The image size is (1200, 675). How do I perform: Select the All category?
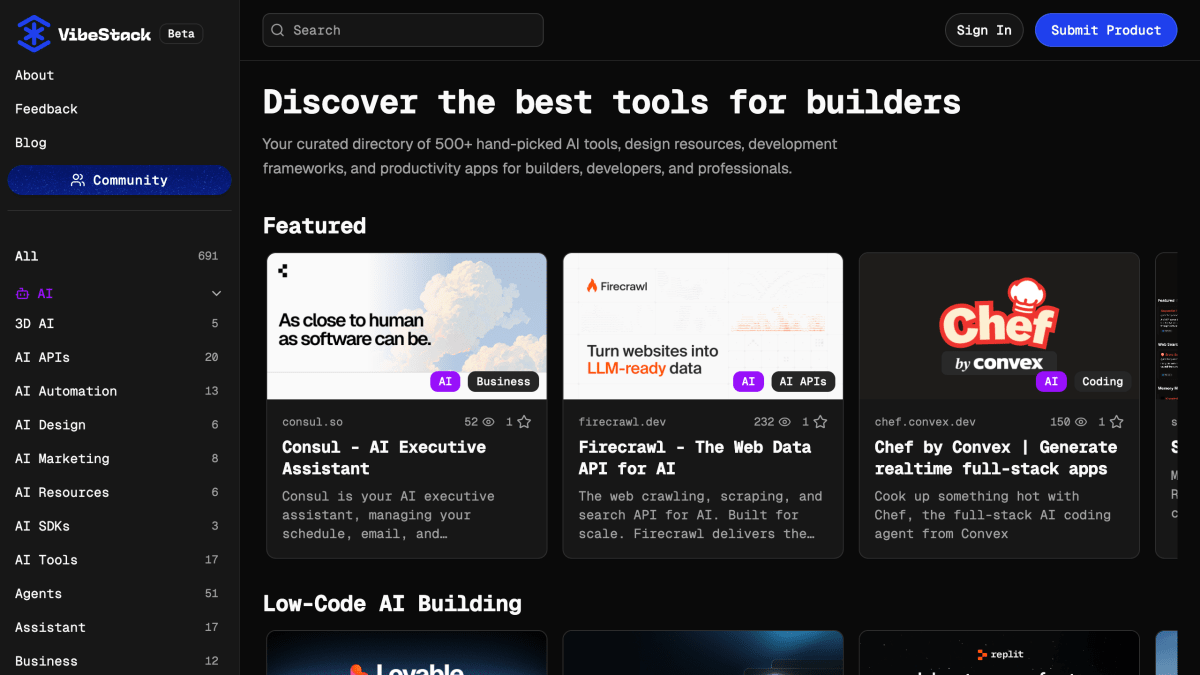[116, 256]
